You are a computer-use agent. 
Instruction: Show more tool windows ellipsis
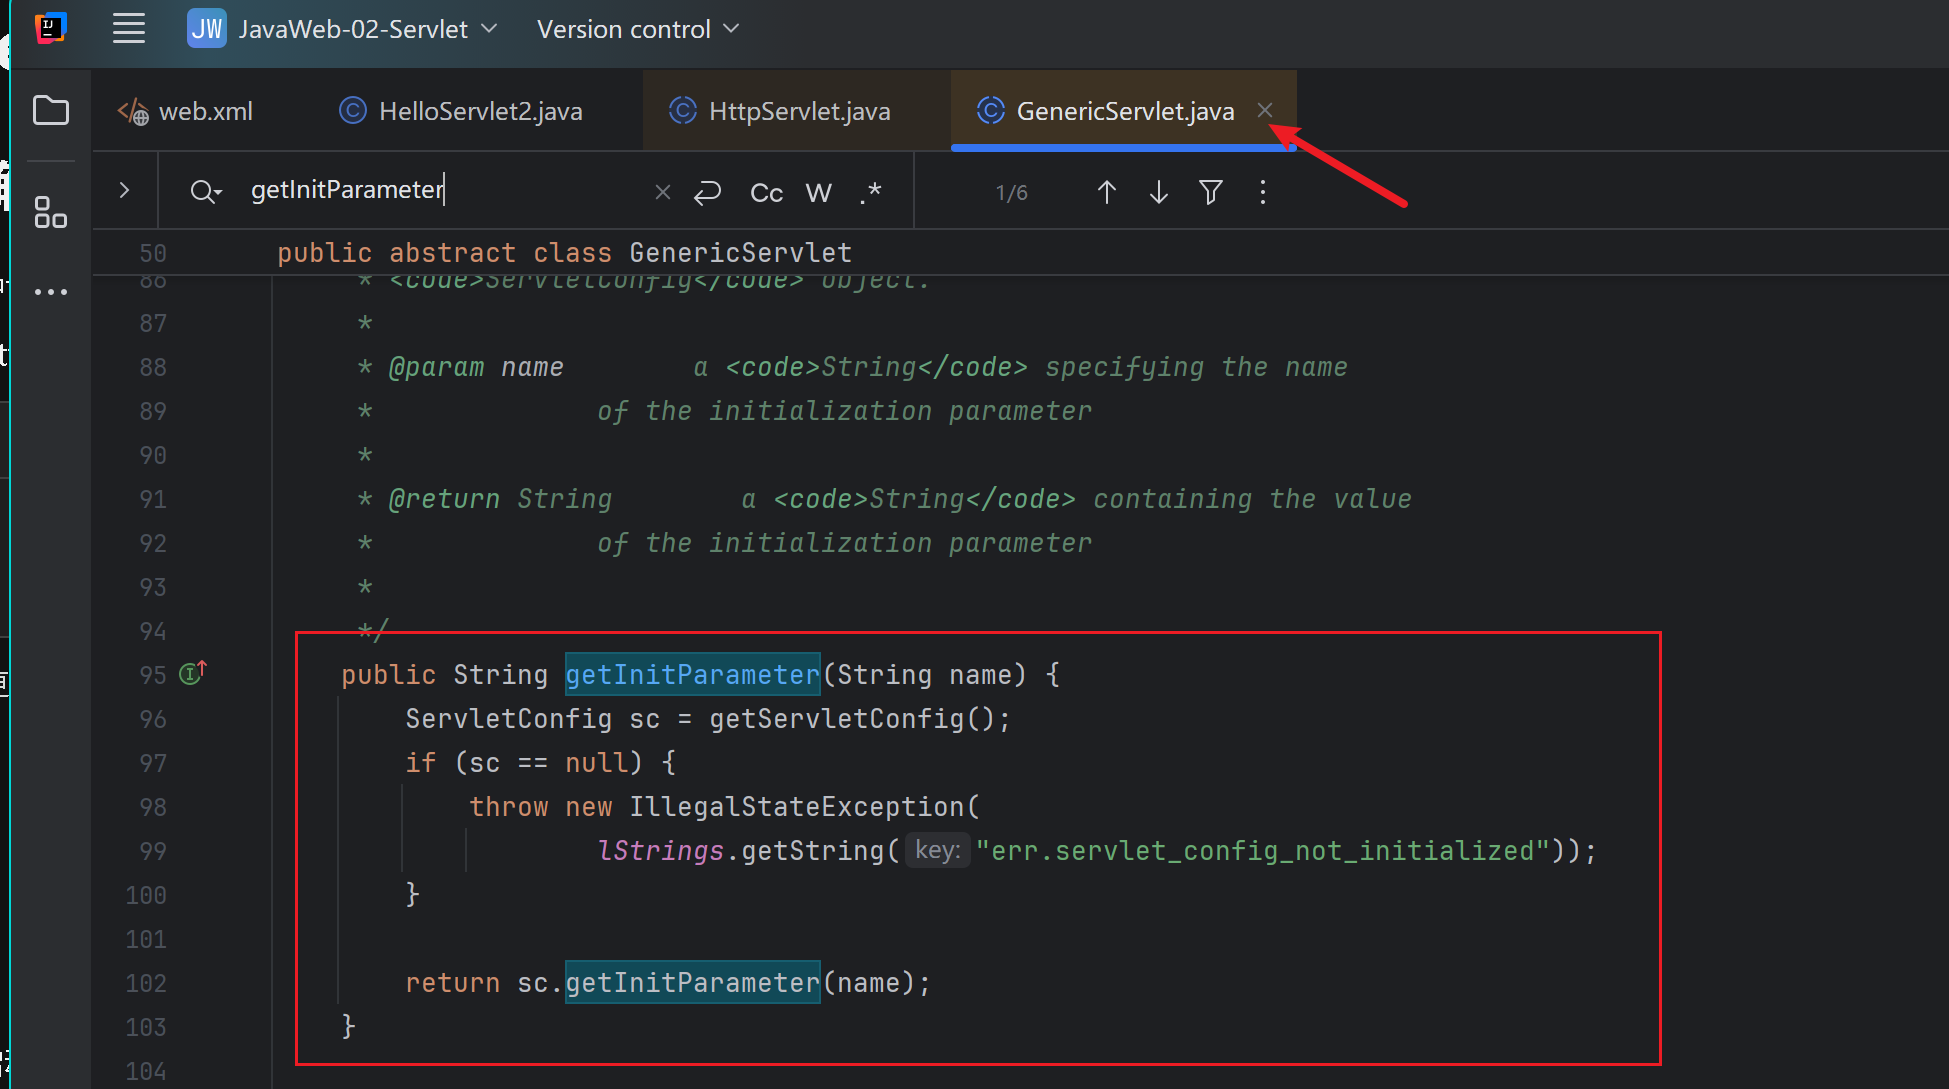[x=51, y=292]
